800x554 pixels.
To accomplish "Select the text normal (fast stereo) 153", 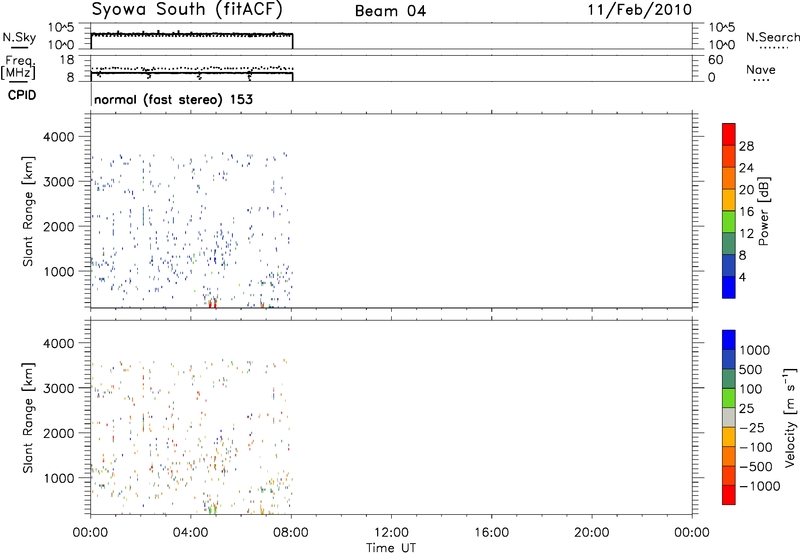I will [173, 99].
